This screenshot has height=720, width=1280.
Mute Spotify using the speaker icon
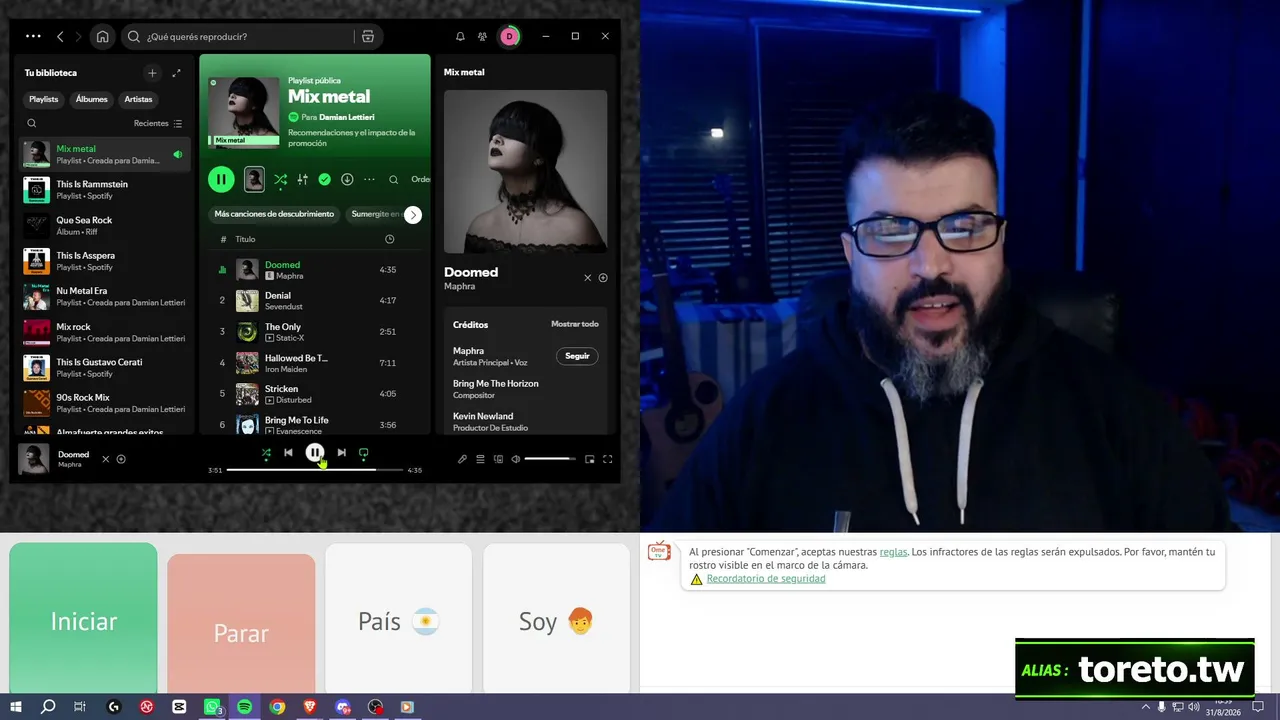[516, 459]
